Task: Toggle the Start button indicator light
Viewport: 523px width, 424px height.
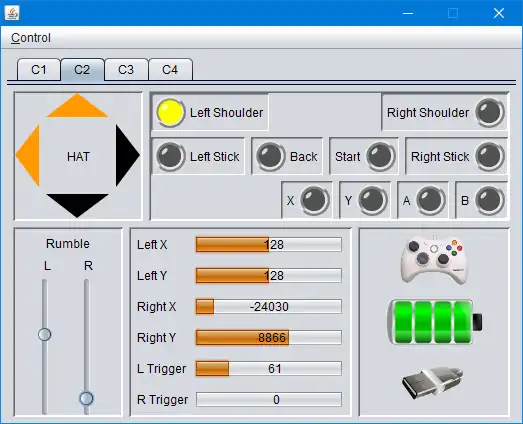Action: pos(380,156)
